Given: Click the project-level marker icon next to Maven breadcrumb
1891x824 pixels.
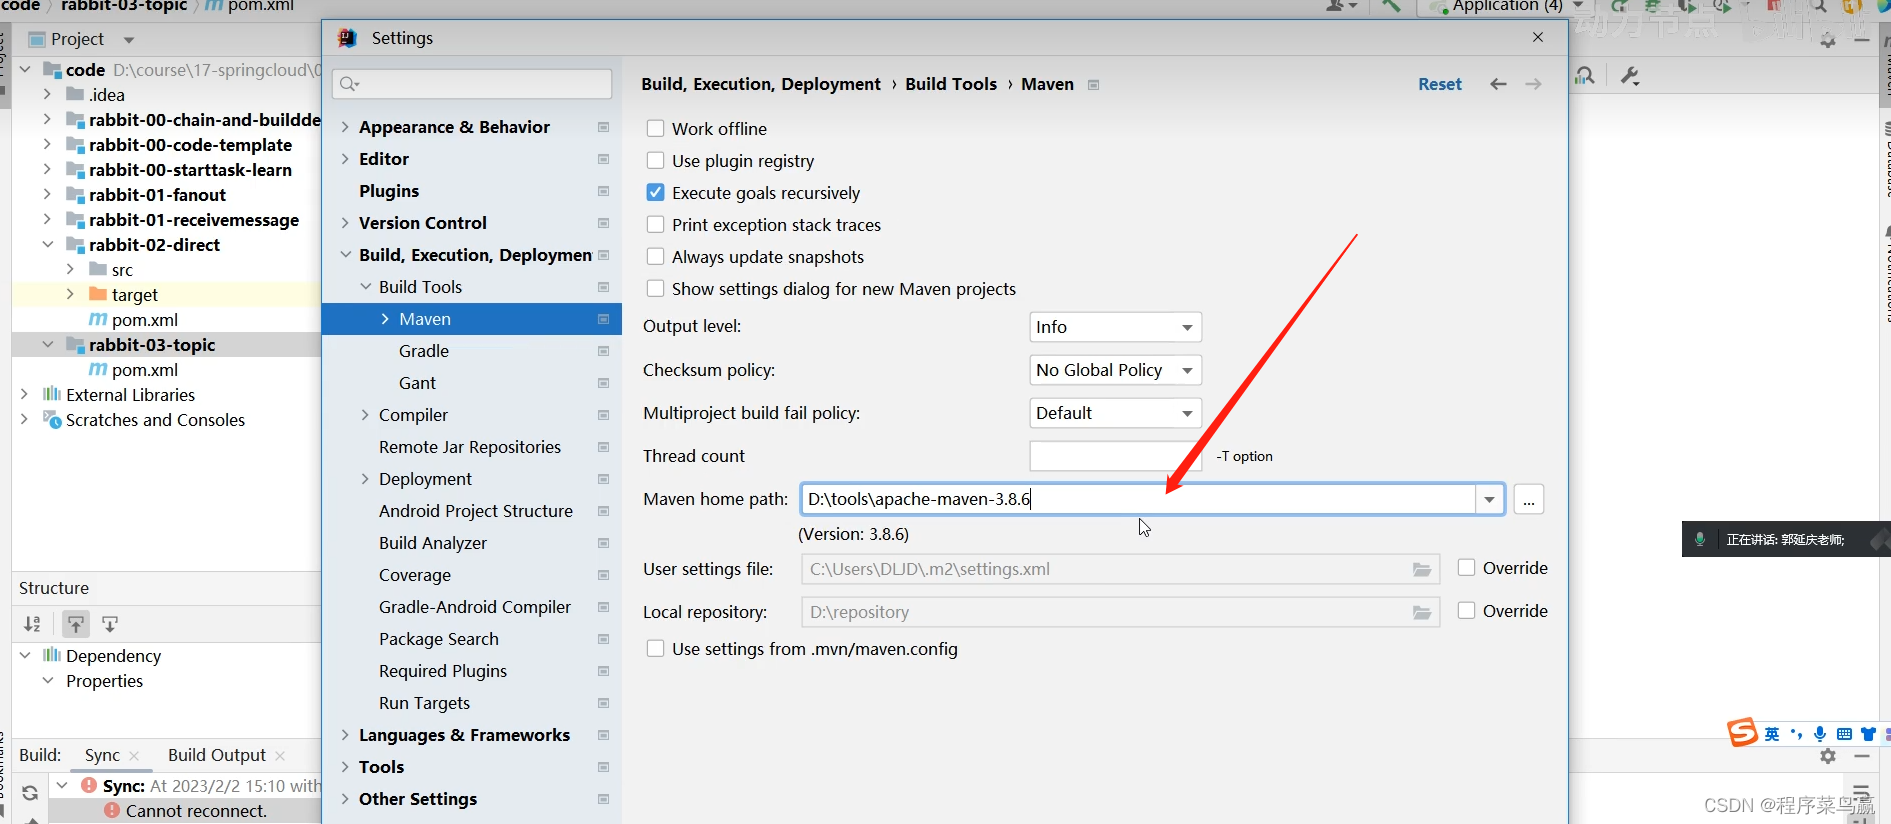Looking at the screenshot, I should pos(1093,85).
